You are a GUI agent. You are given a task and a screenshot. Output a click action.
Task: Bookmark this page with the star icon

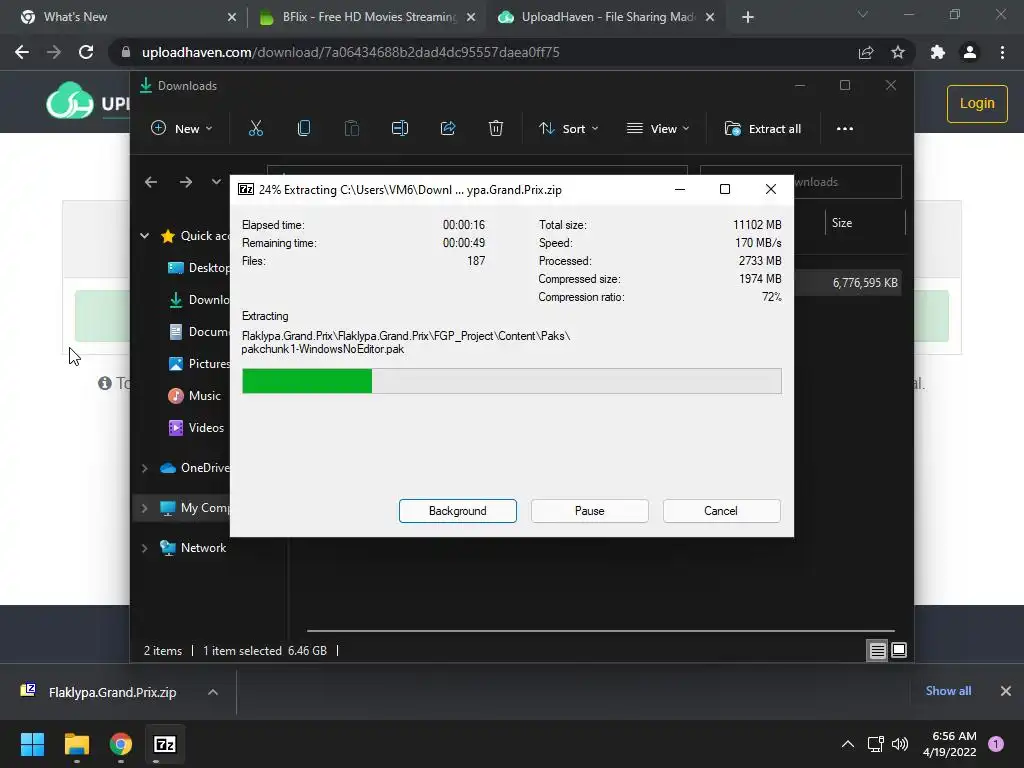(898, 52)
